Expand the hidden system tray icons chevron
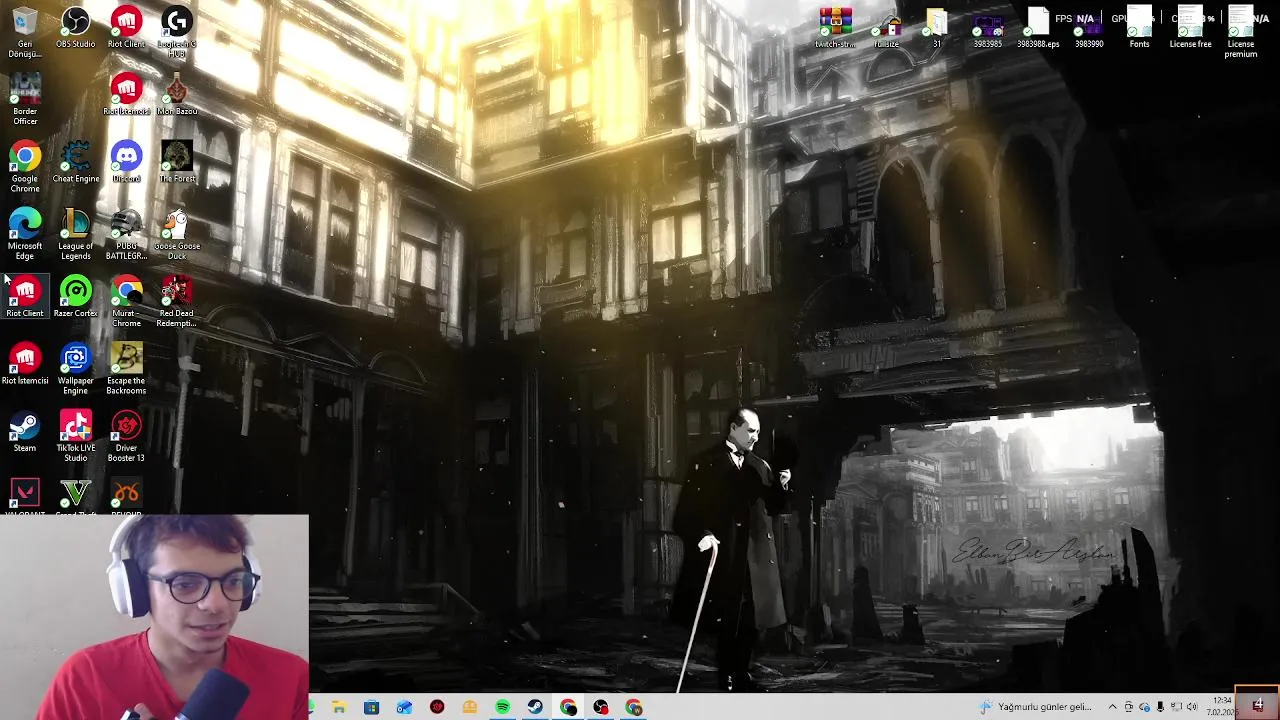This screenshot has width=1280, height=720. click(1112, 707)
